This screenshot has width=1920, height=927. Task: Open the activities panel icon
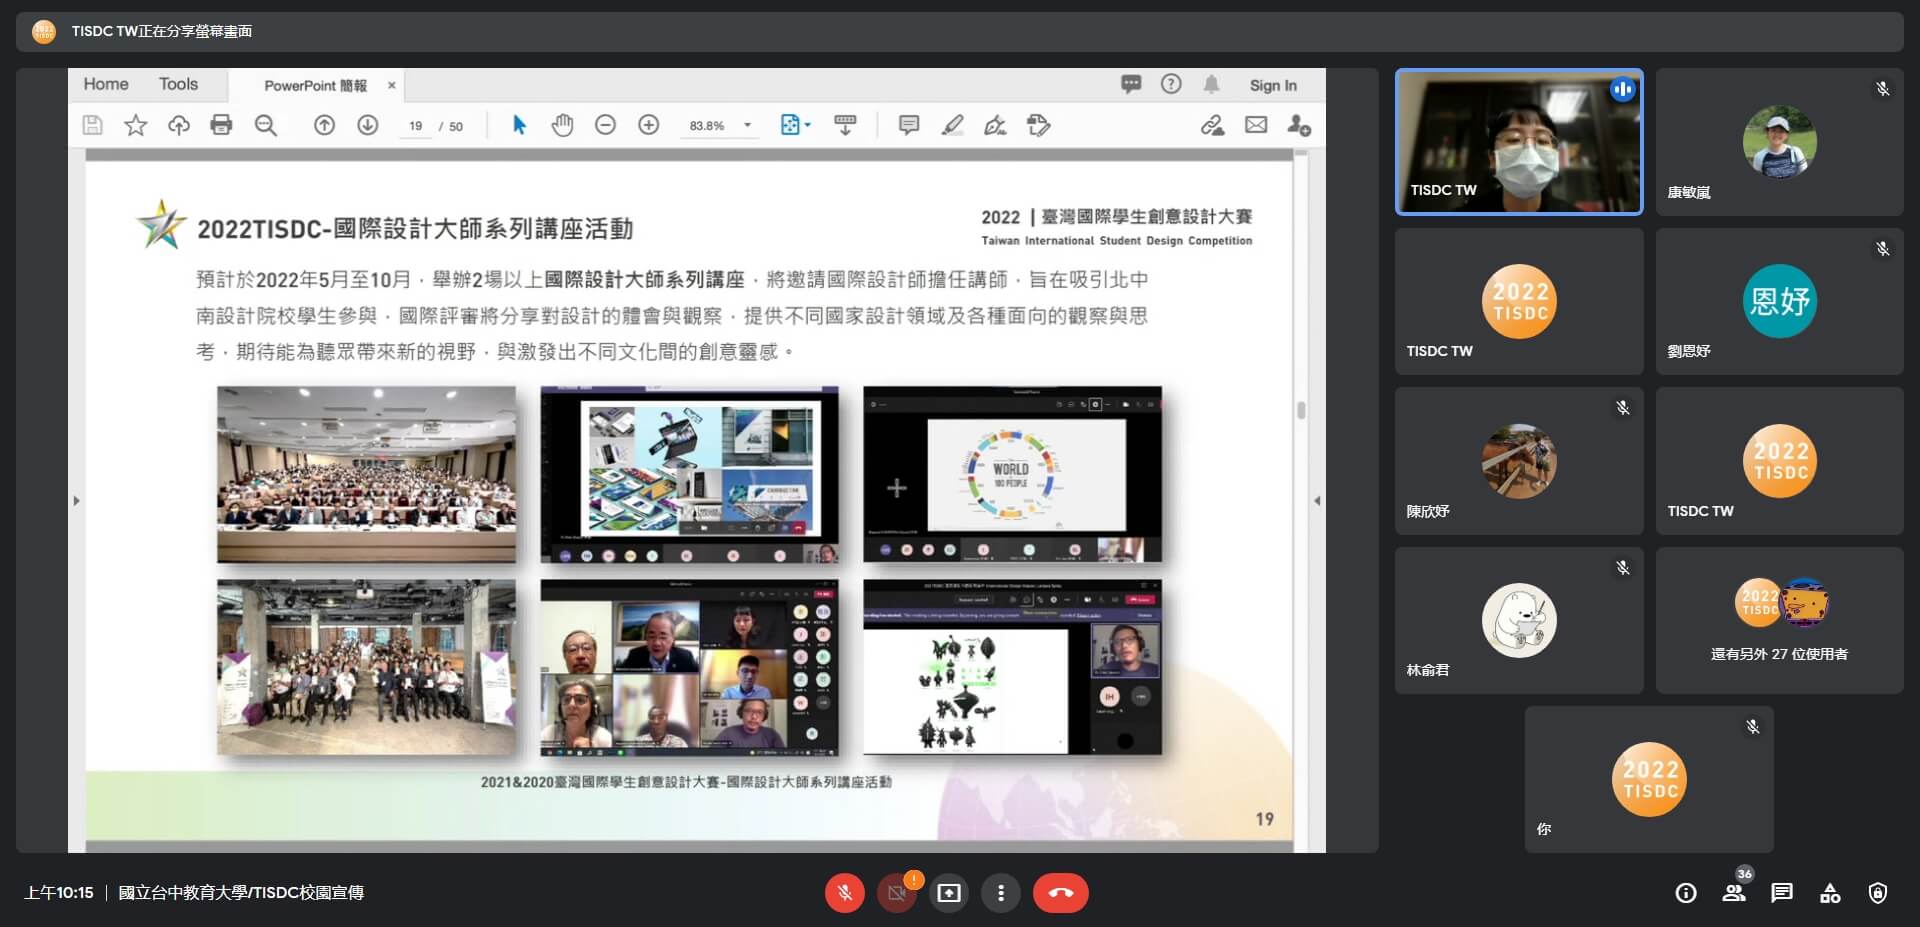tap(1830, 893)
